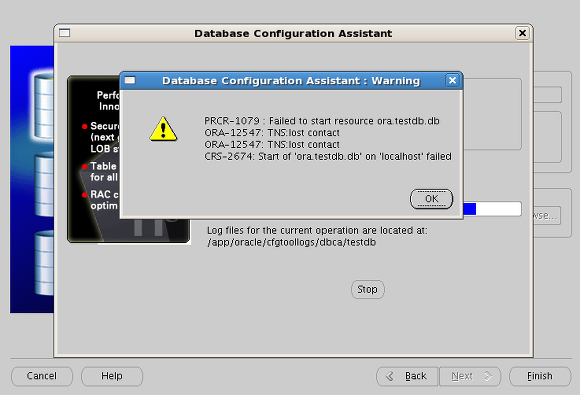
Task: Click the Finish button
Action: click(540, 377)
